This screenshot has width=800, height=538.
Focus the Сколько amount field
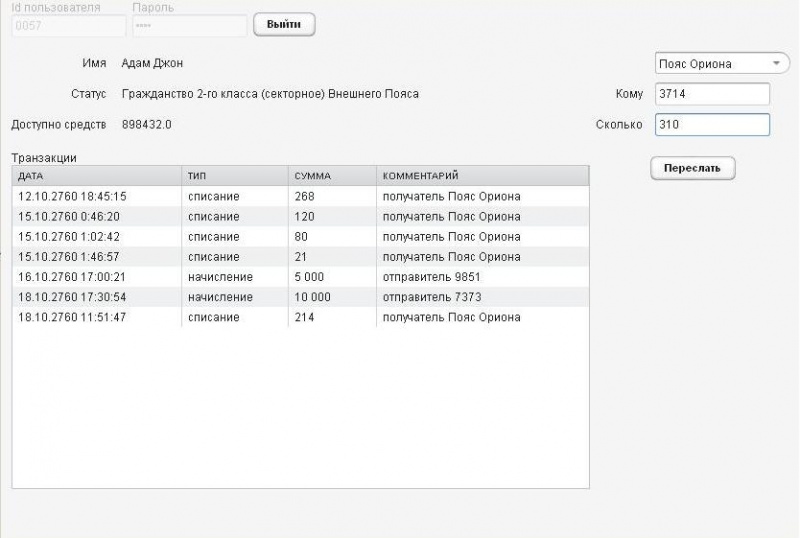[x=712, y=125]
